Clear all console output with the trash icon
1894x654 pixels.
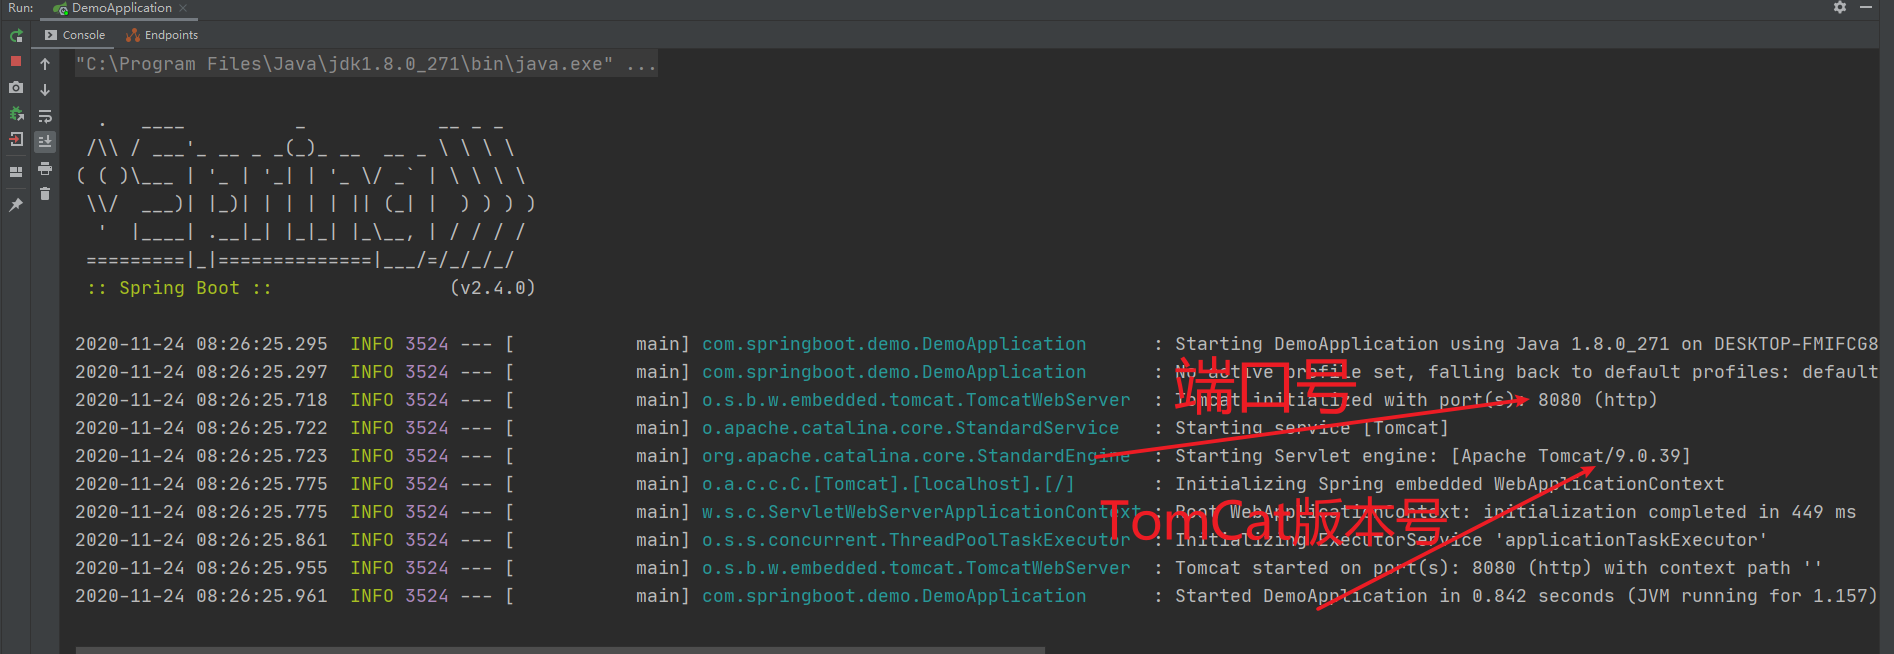[45, 194]
